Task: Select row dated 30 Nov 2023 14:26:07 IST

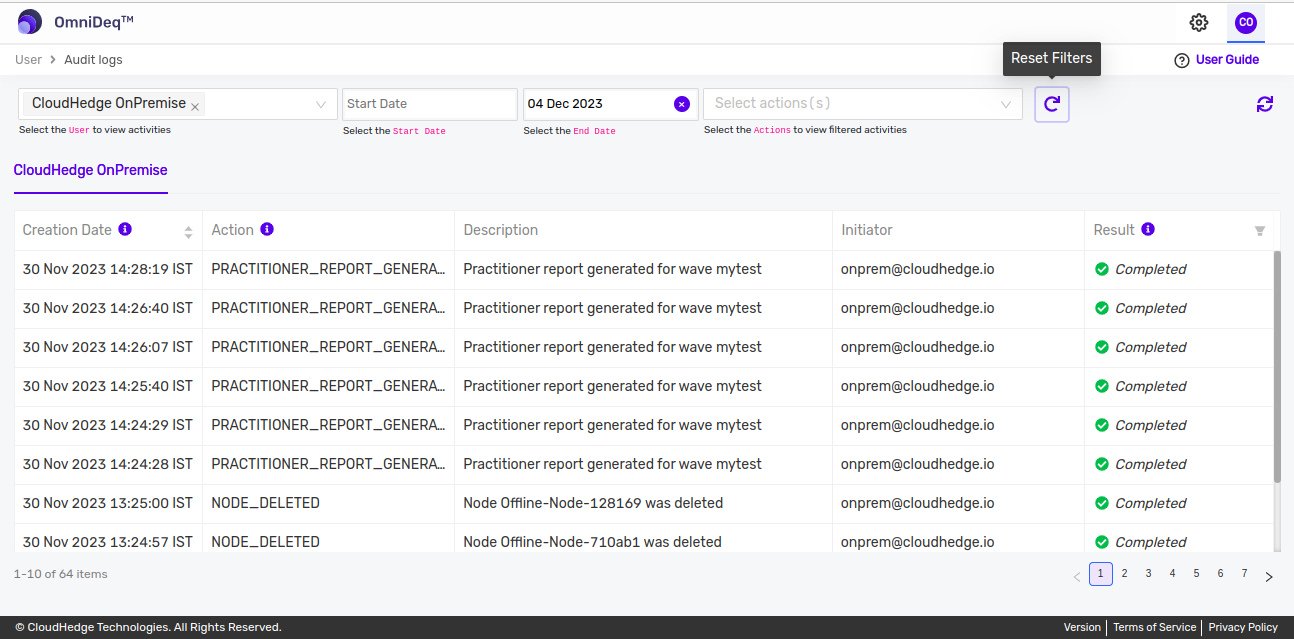Action: [x=644, y=347]
